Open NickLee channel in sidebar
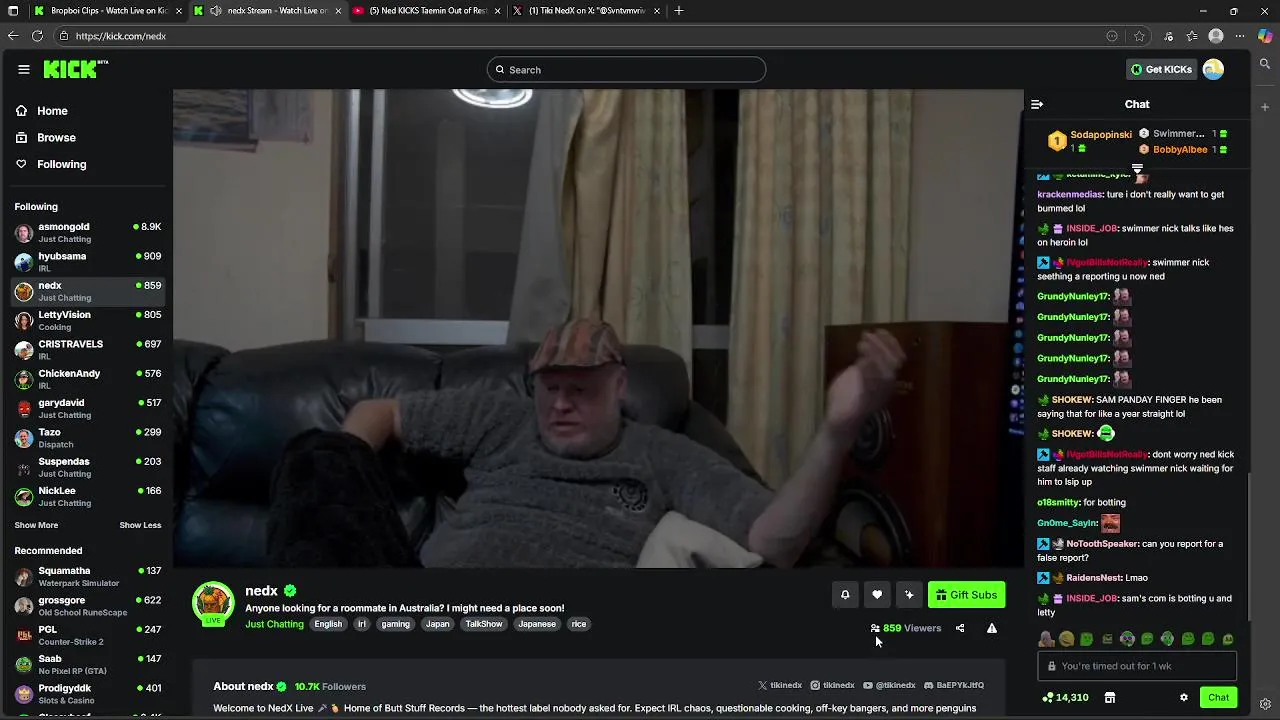 coord(88,496)
